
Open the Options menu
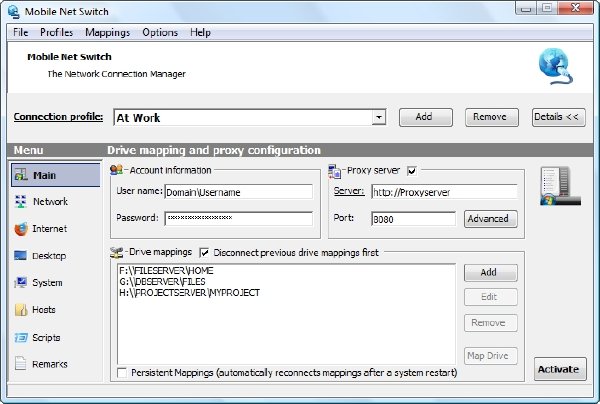pyautogui.click(x=160, y=33)
